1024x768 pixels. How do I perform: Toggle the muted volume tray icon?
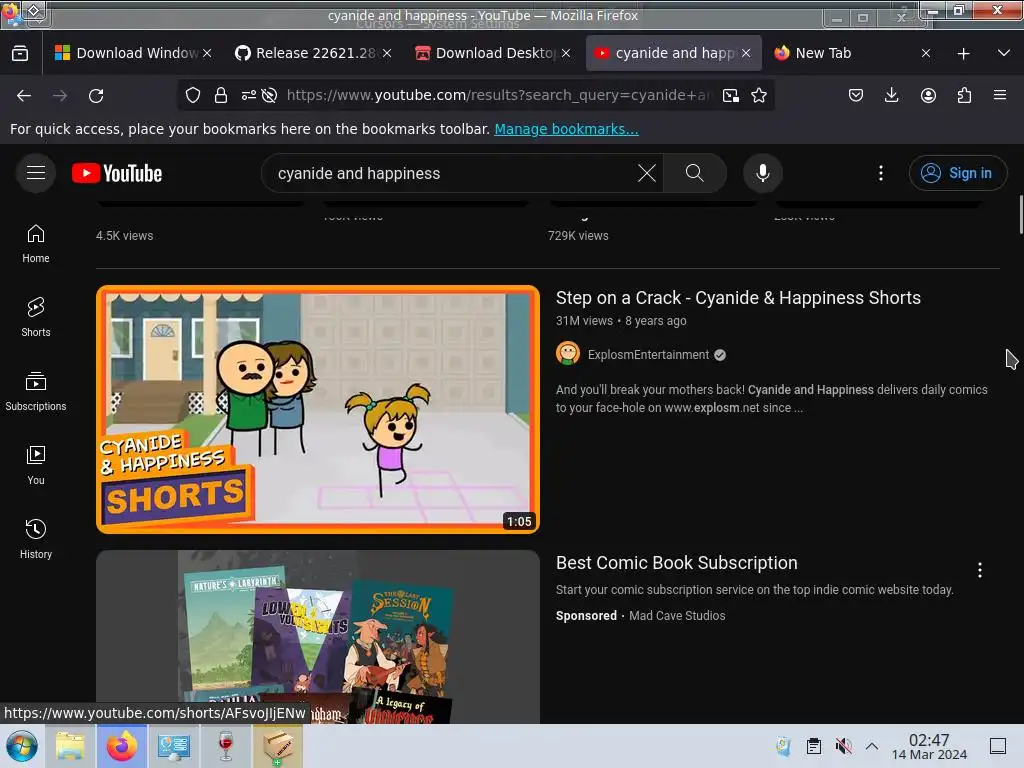point(843,746)
